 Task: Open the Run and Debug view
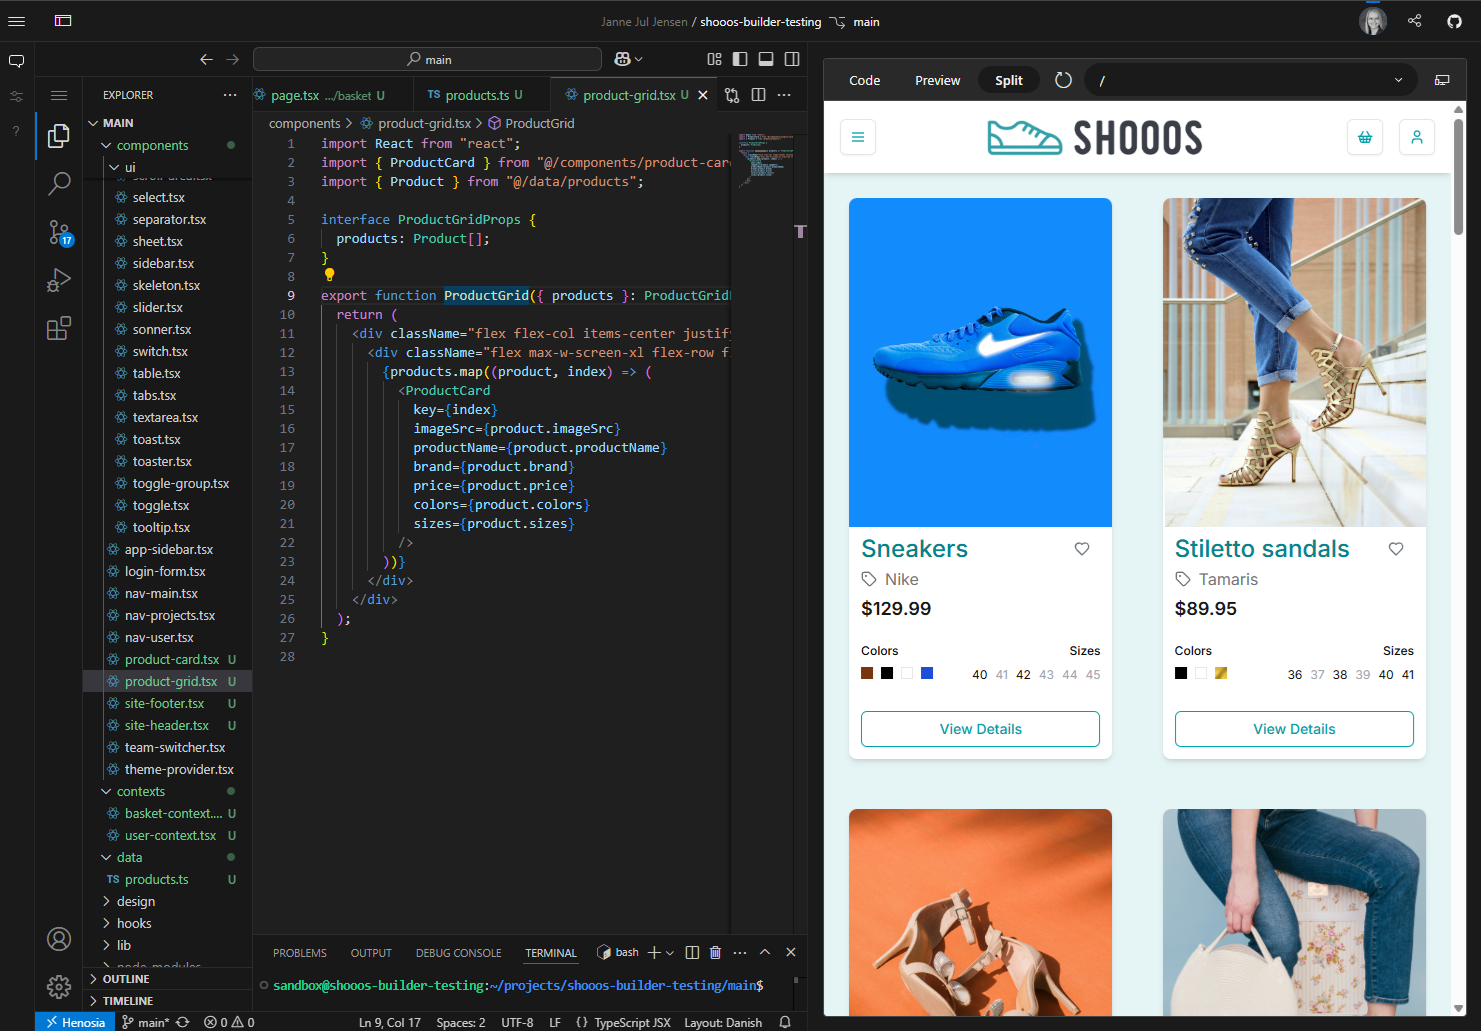(x=59, y=280)
